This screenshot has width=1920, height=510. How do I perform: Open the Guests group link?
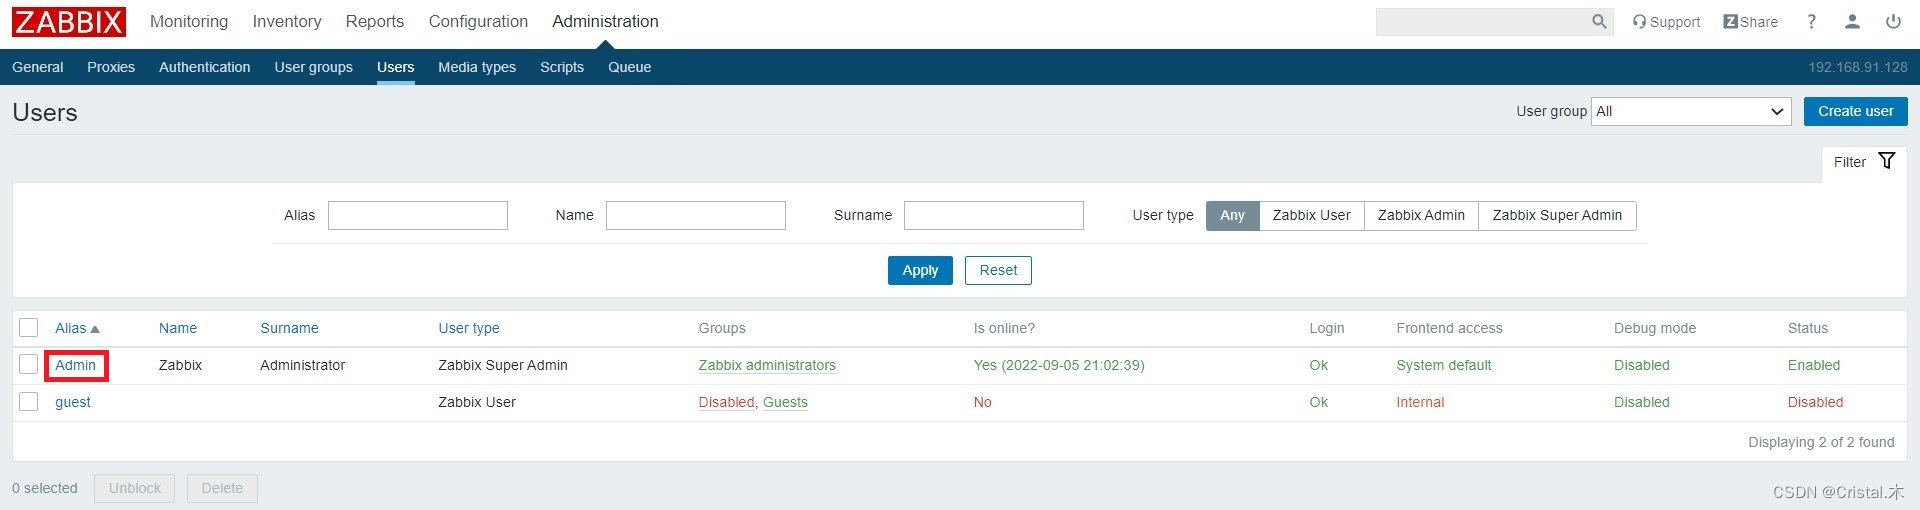pos(785,402)
